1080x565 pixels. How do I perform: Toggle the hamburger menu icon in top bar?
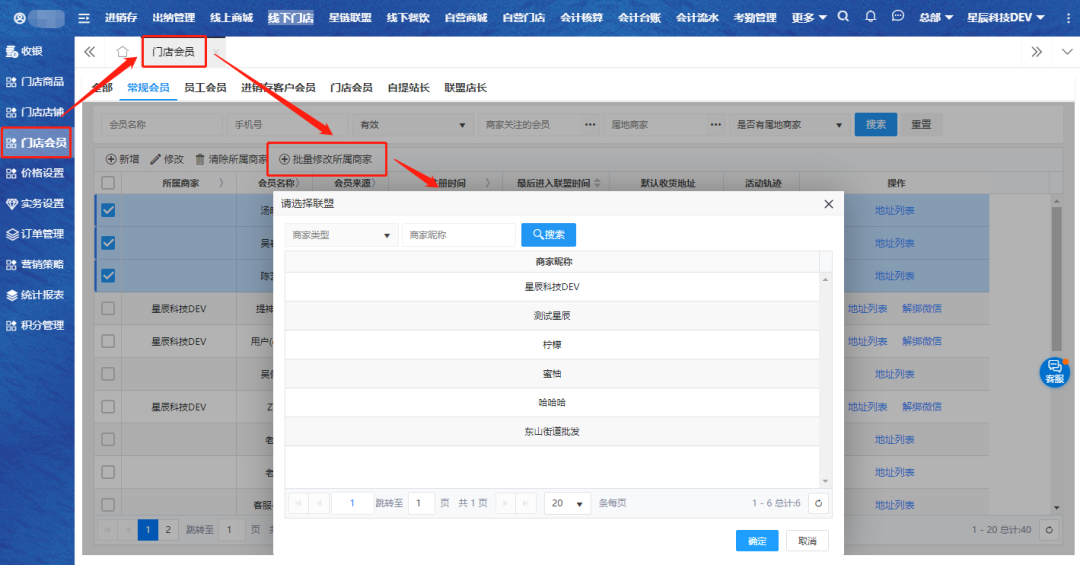(84, 18)
